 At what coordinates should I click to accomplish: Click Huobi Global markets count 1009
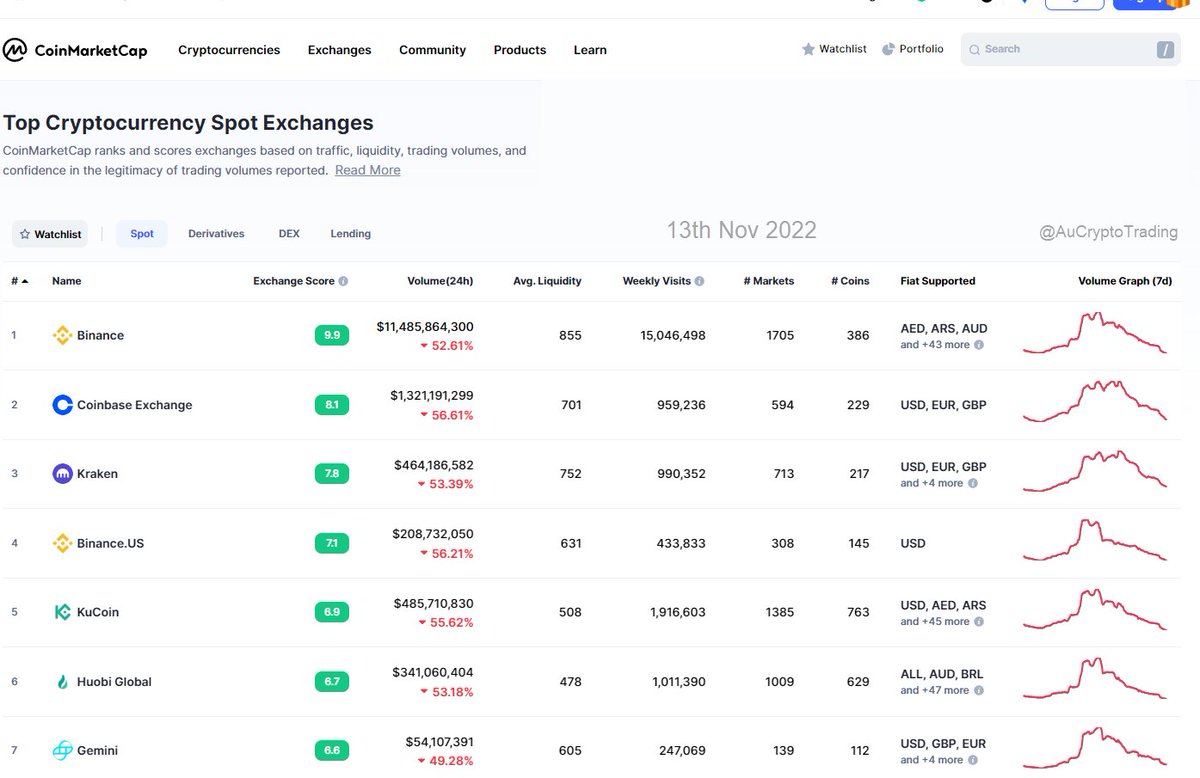779,682
